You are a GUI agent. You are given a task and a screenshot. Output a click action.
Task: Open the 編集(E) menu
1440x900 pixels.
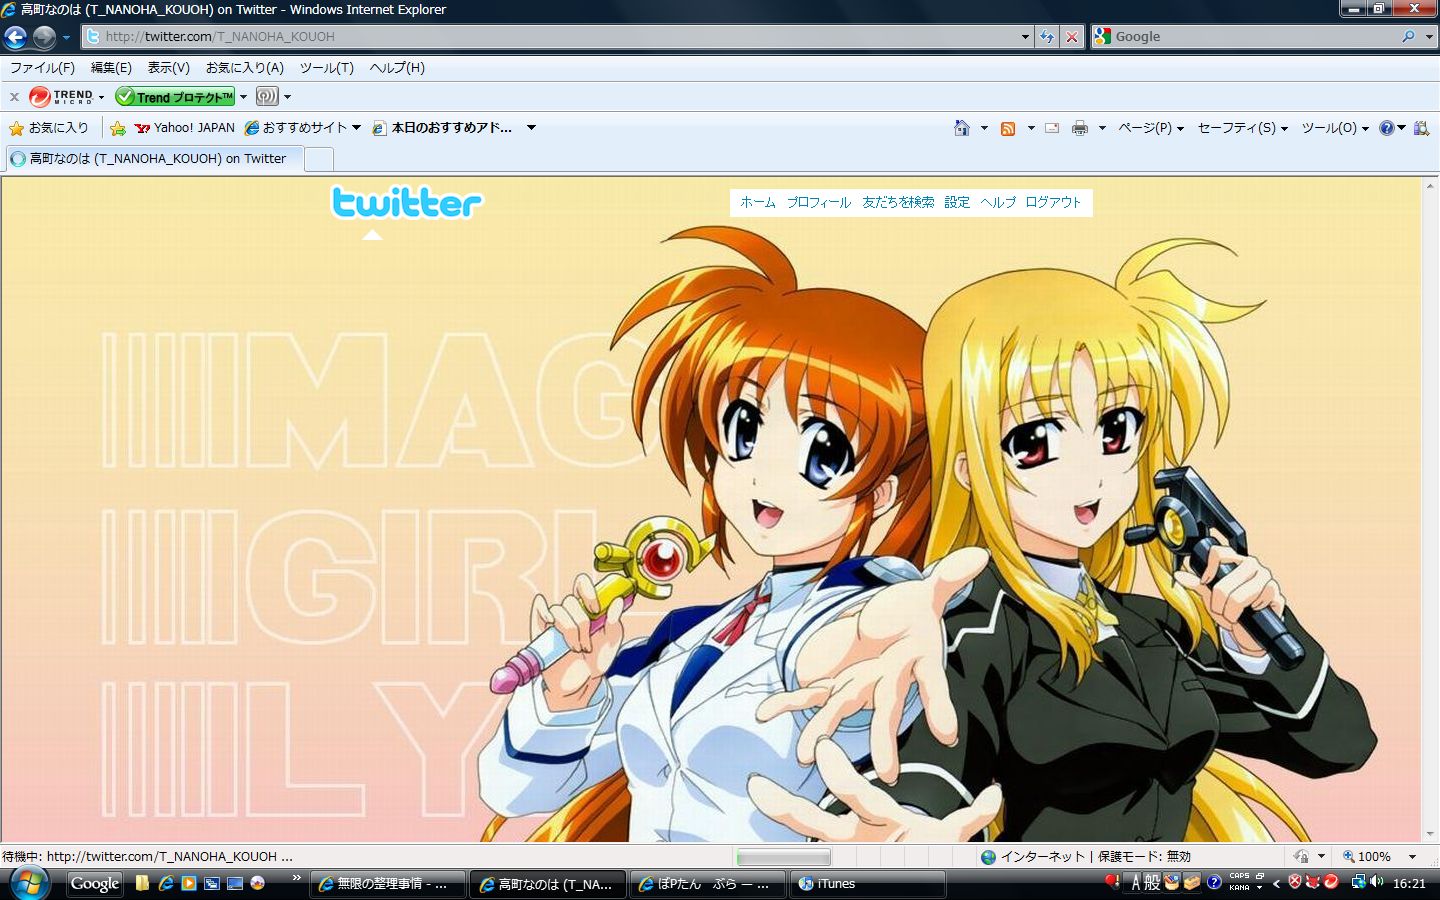pyautogui.click(x=111, y=68)
